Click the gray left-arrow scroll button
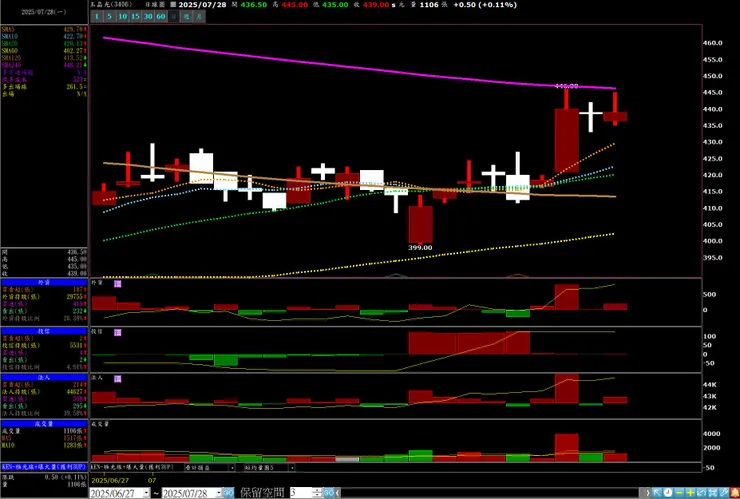The width and height of the screenshot is (740, 499). coord(338,493)
